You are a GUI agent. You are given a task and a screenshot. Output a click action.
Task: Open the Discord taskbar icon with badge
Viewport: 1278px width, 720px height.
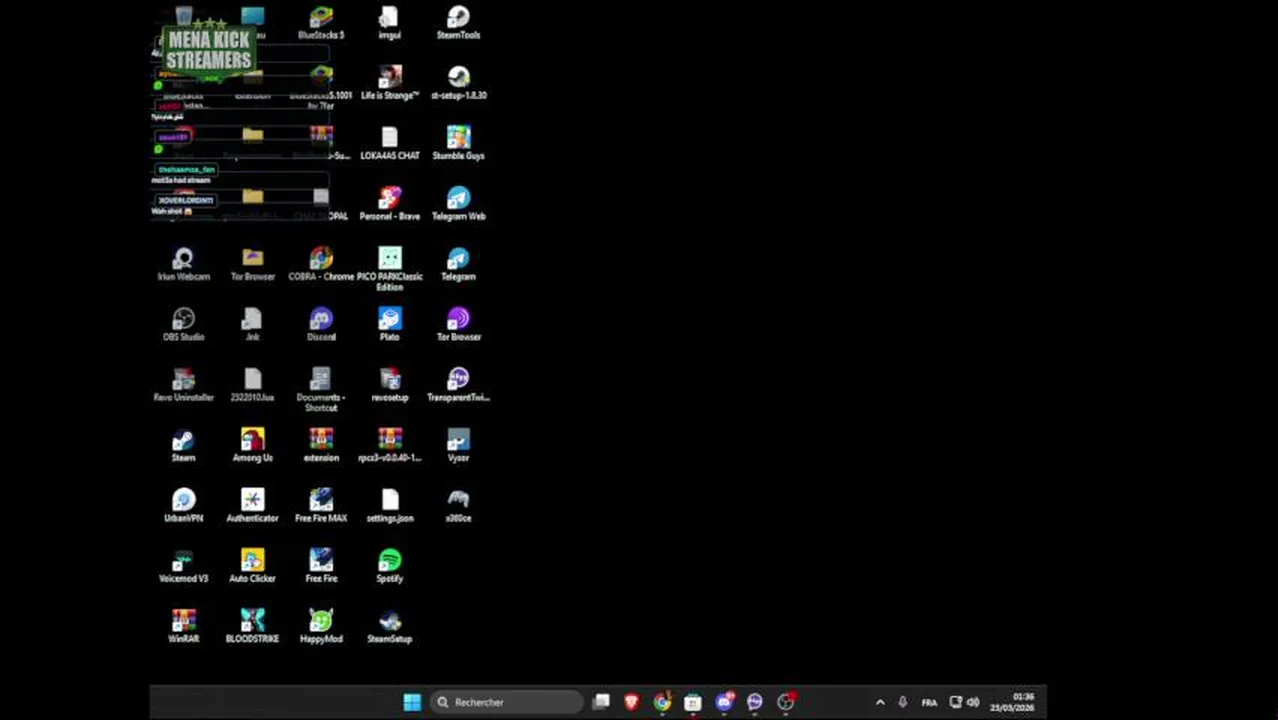click(724, 702)
